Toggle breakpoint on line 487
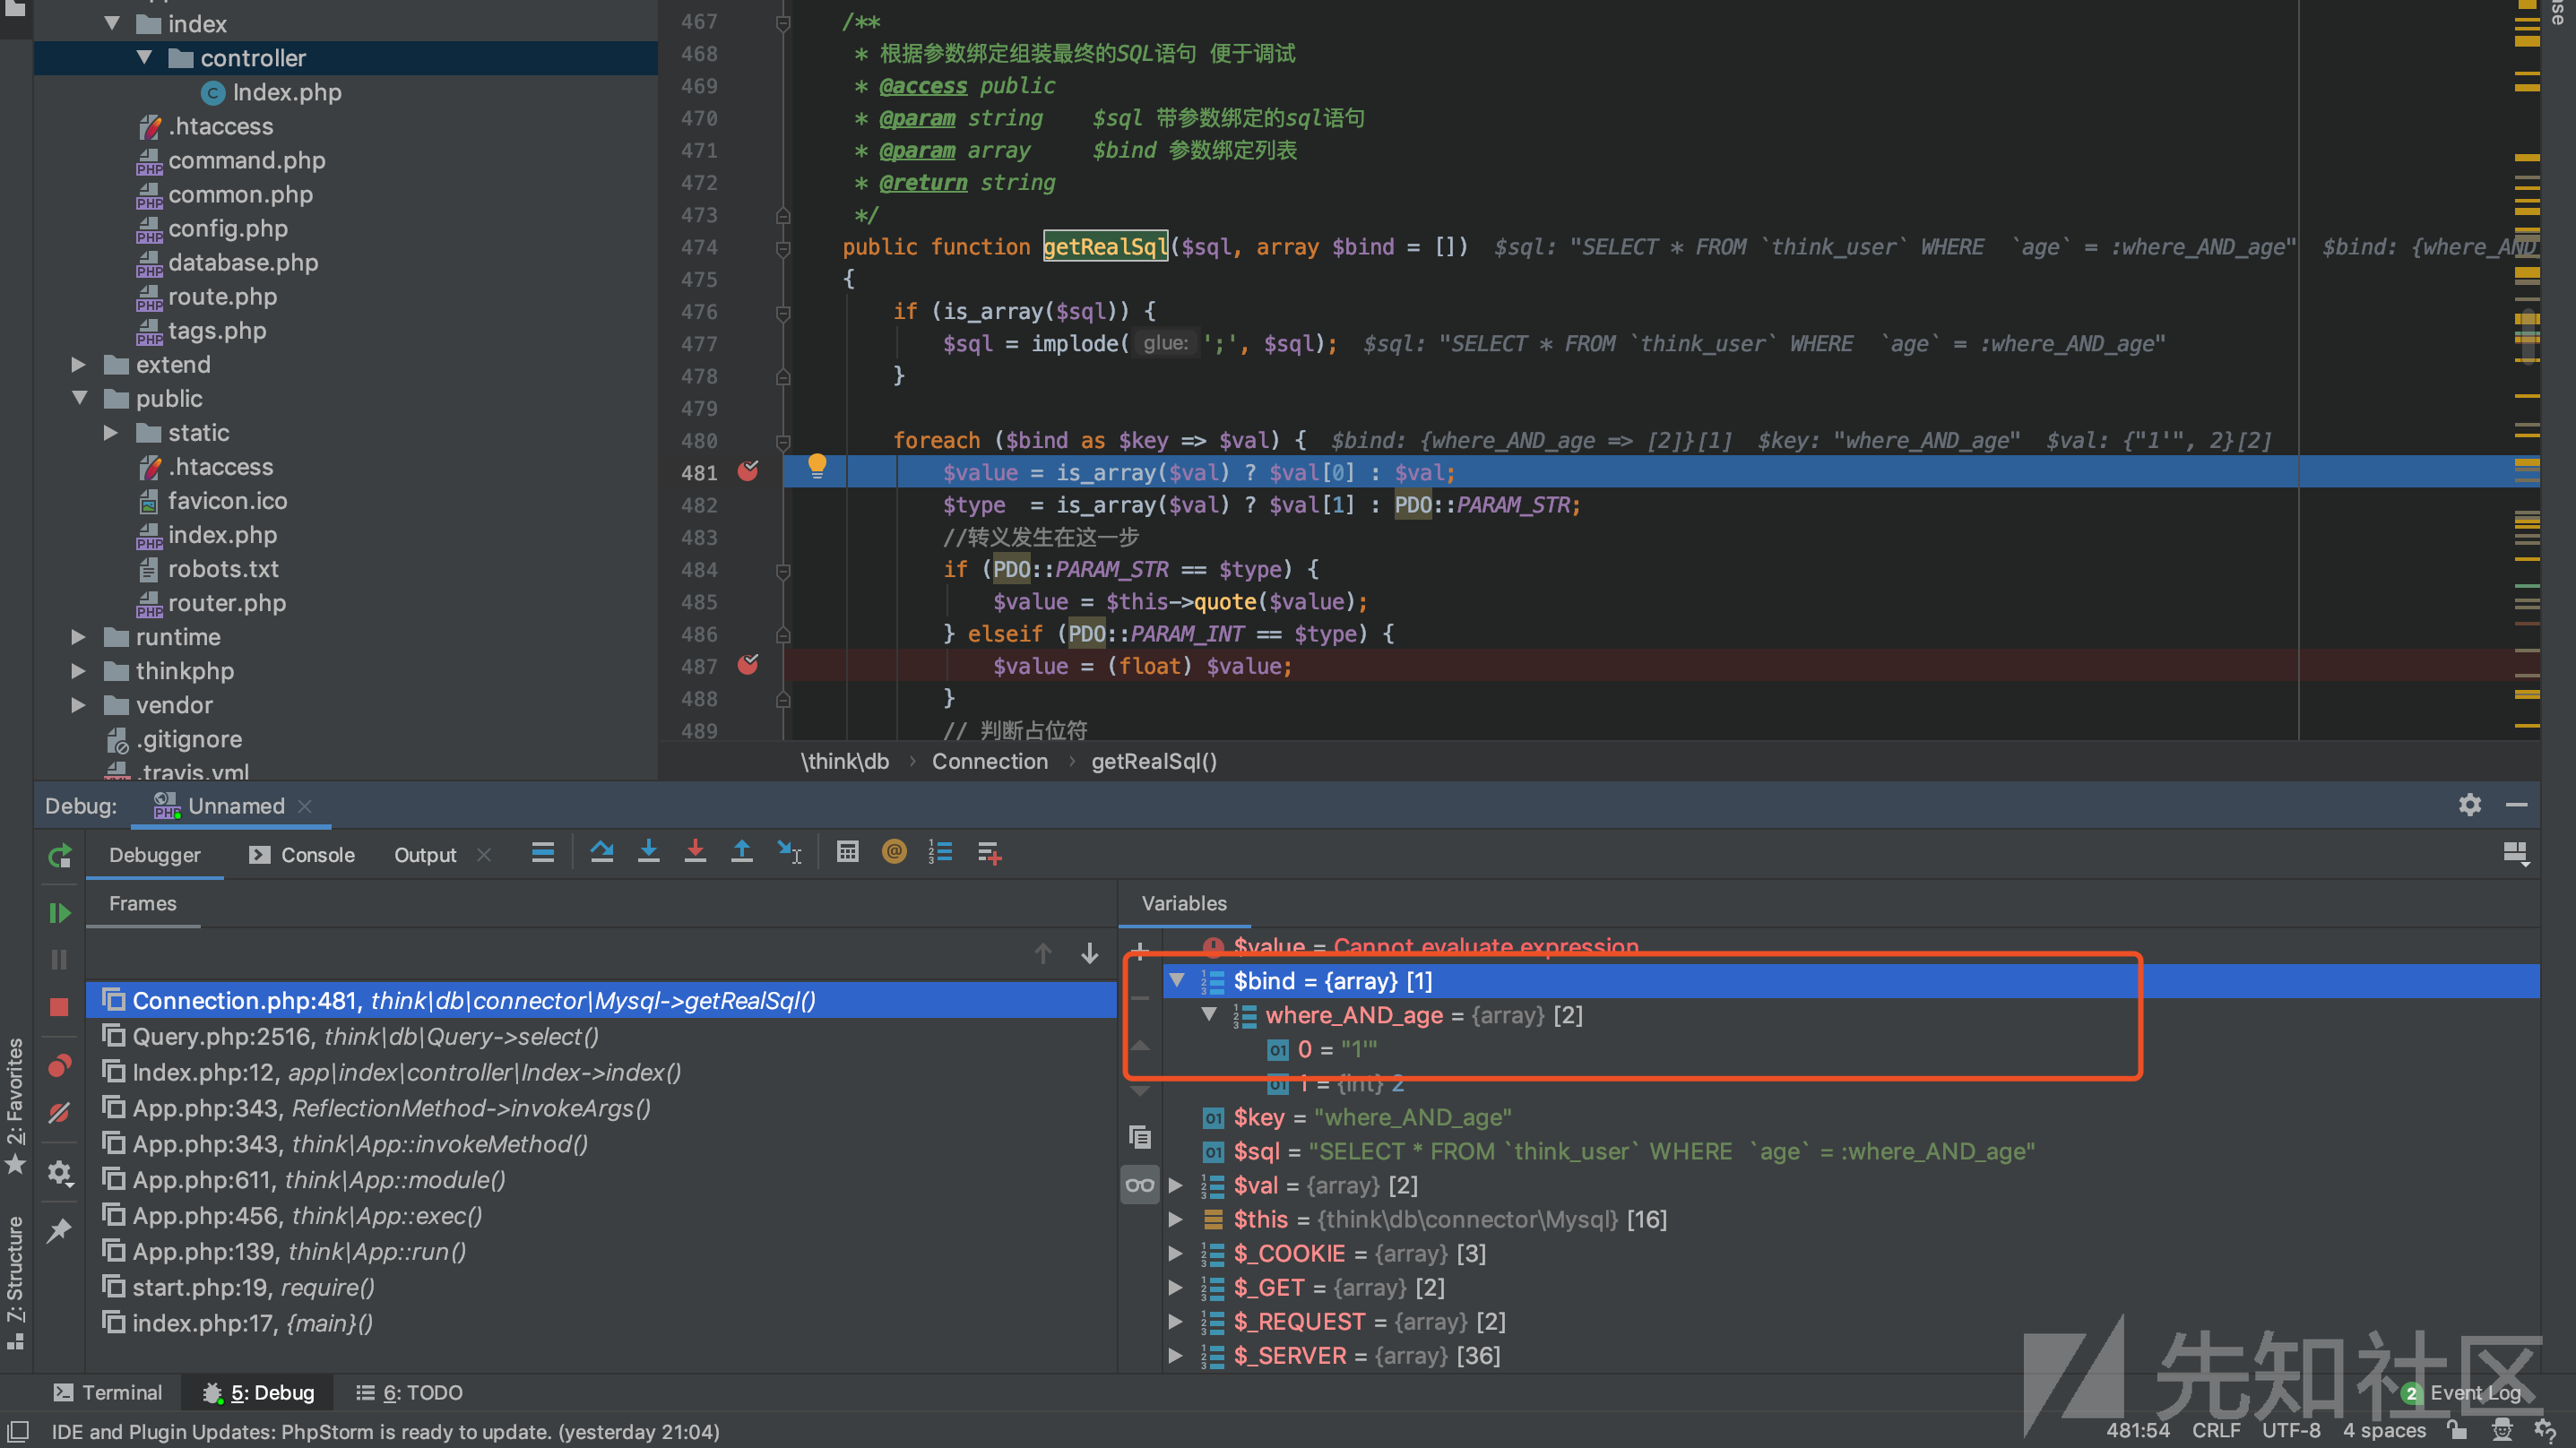2576x1448 pixels. [x=748, y=665]
